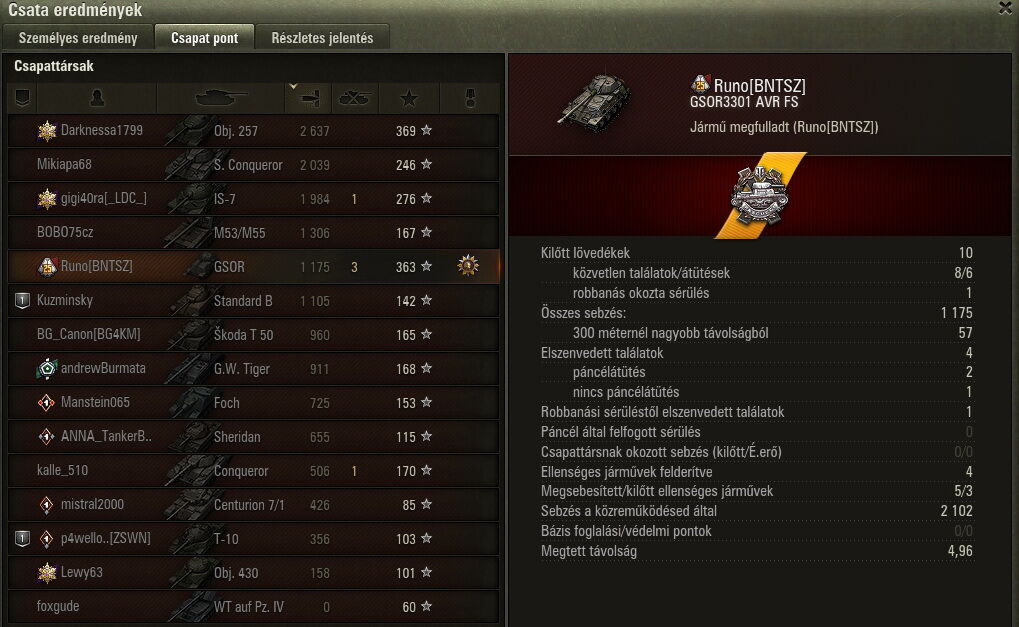Close the Csata eredmények window
This screenshot has height=627, width=1019.
tap(1005, 7)
